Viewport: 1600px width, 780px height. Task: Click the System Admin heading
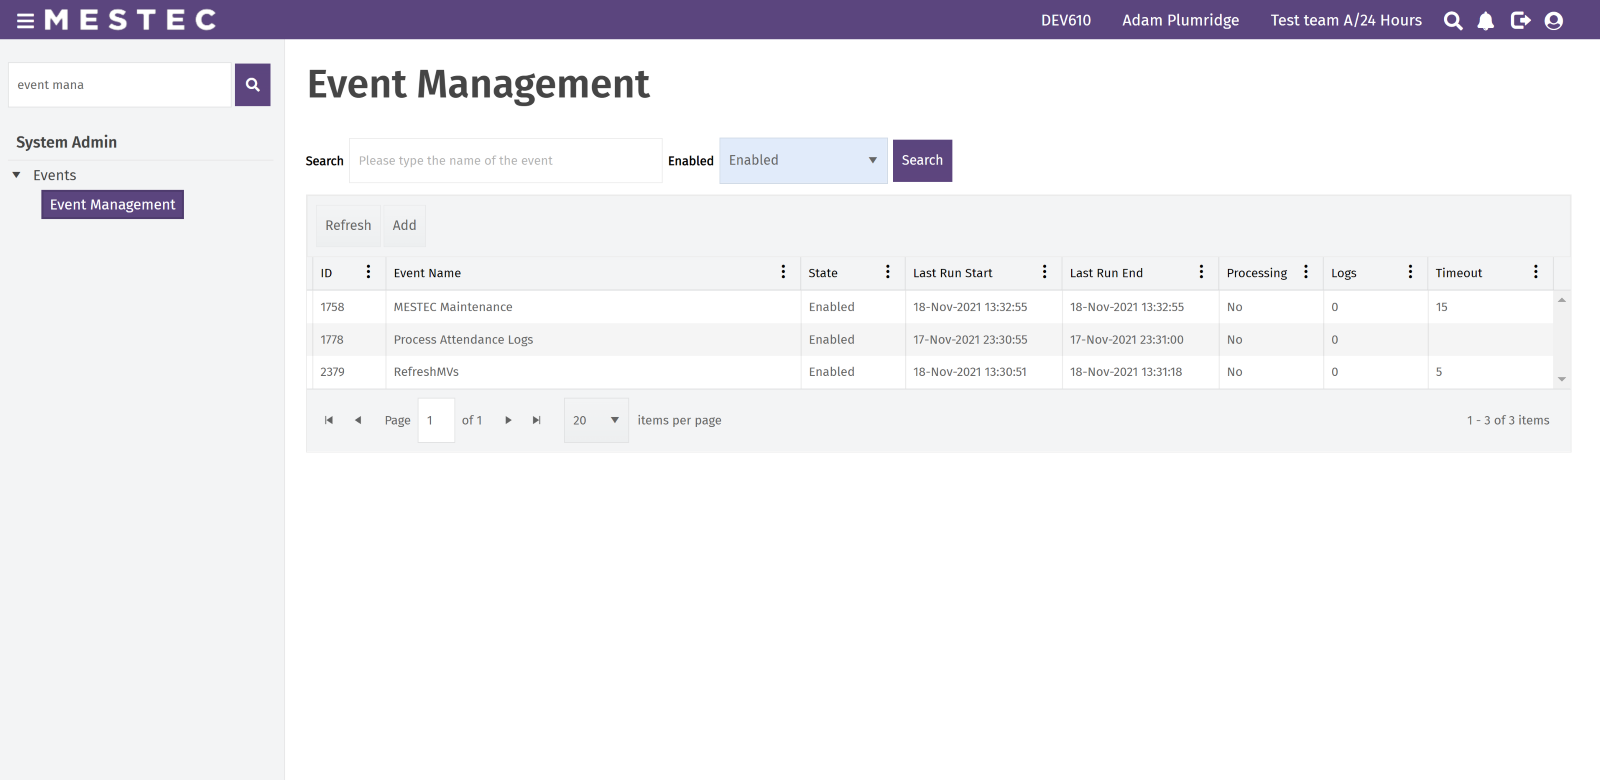coord(66,142)
